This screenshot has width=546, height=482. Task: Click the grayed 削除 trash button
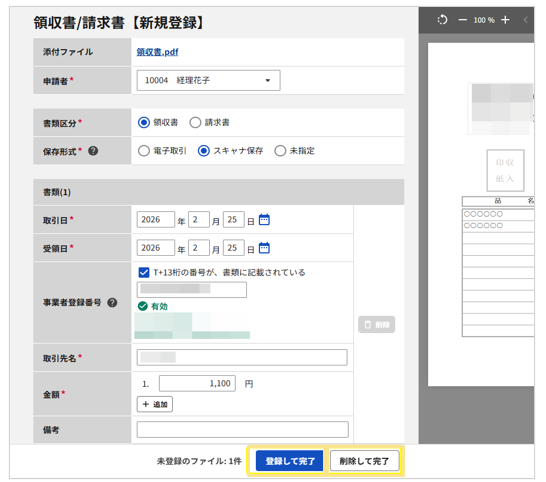point(376,325)
